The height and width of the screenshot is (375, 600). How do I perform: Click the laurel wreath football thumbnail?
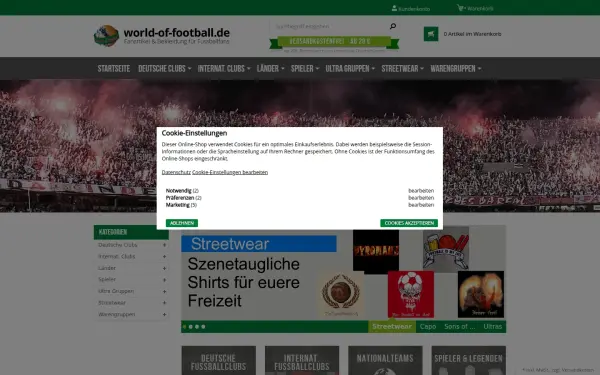(x=341, y=295)
